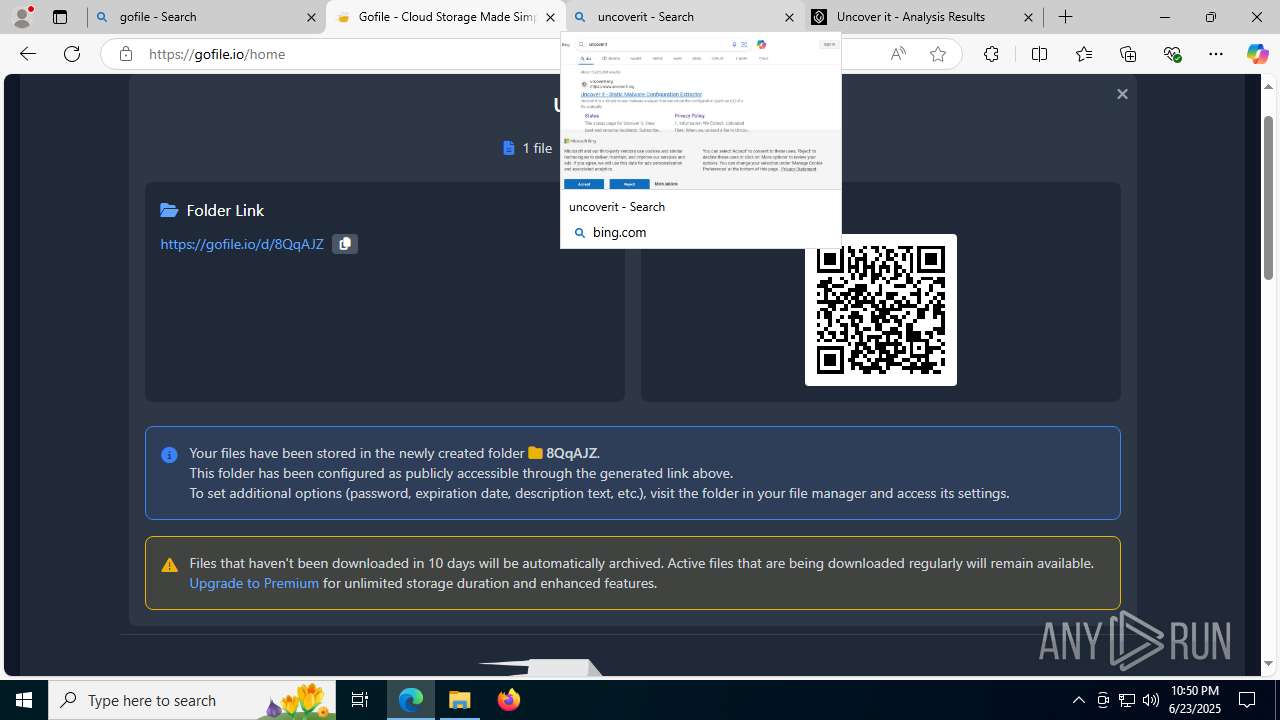The width and height of the screenshot is (1280, 720).
Task: Open the gofile.io/d/8QqAJZ folder link
Action: (242, 244)
